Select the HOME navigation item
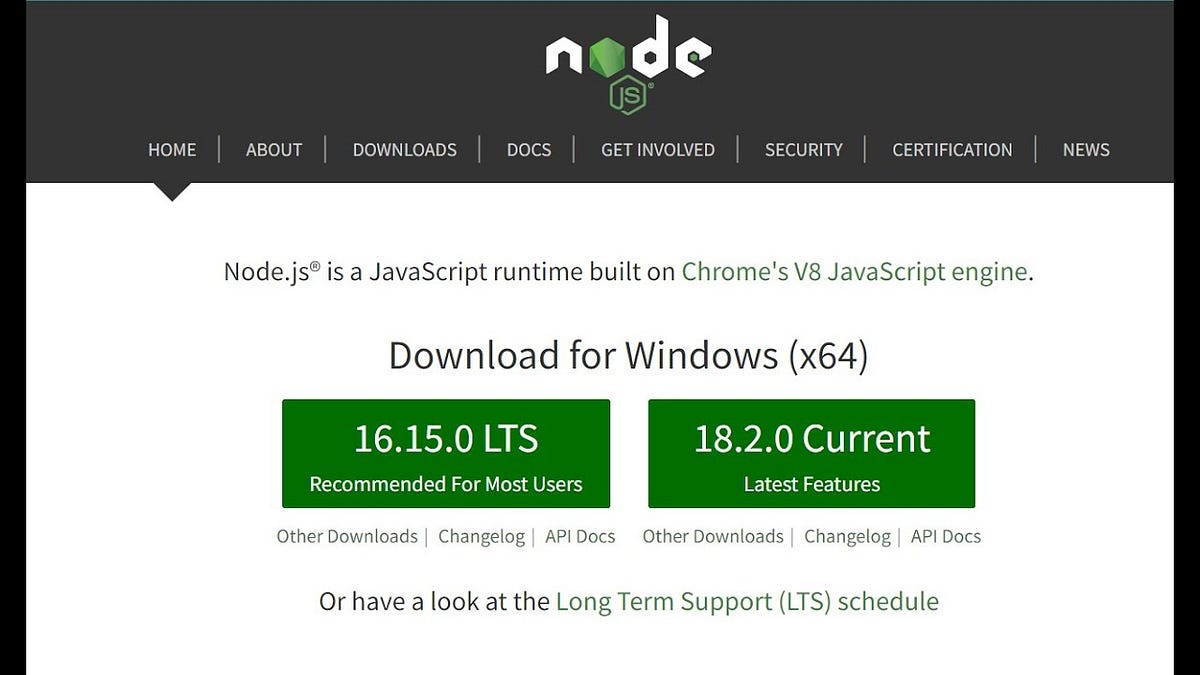Viewport: 1200px width, 675px height. (x=171, y=149)
